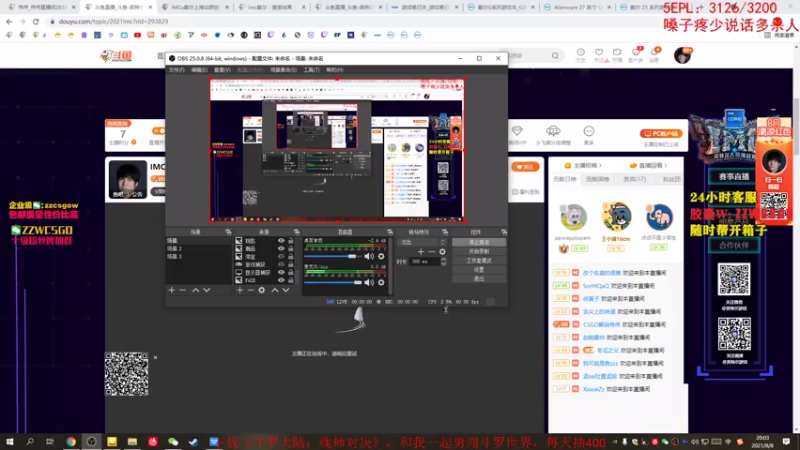Mute the 麦克风/Aux channel speaker
Viewport: 800px width, 450px height.
(369, 283)
